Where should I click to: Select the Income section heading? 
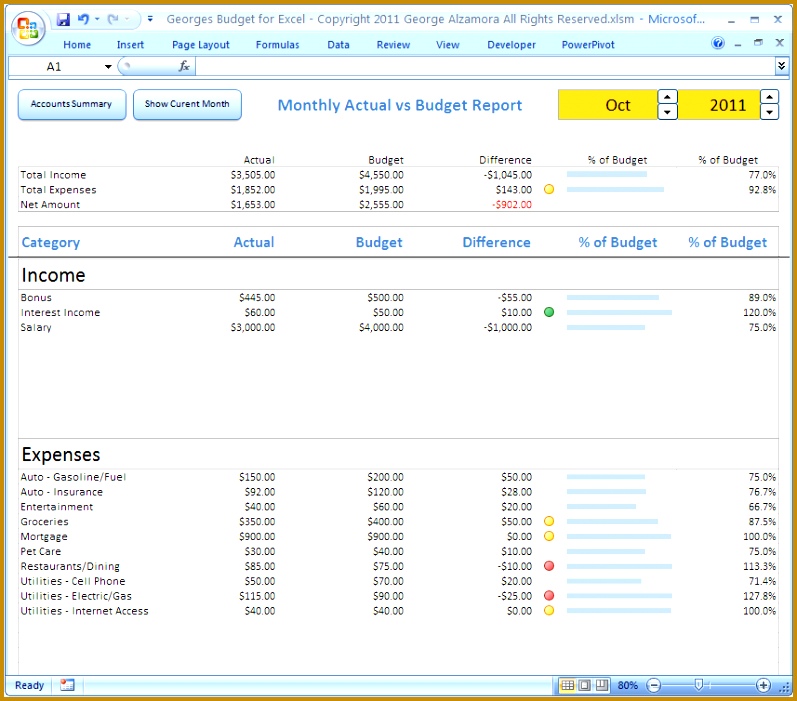click(x=53, y=275)
